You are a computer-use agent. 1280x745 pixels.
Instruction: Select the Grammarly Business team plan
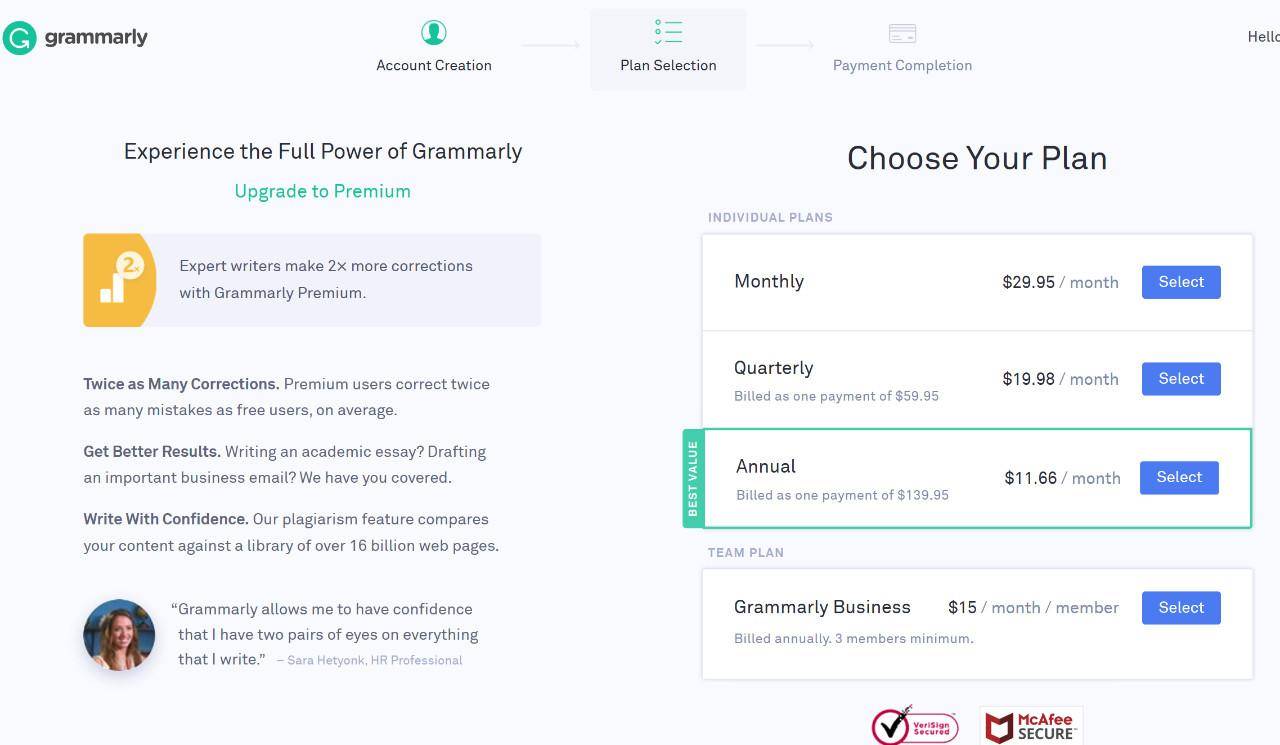click(1181, 608)
